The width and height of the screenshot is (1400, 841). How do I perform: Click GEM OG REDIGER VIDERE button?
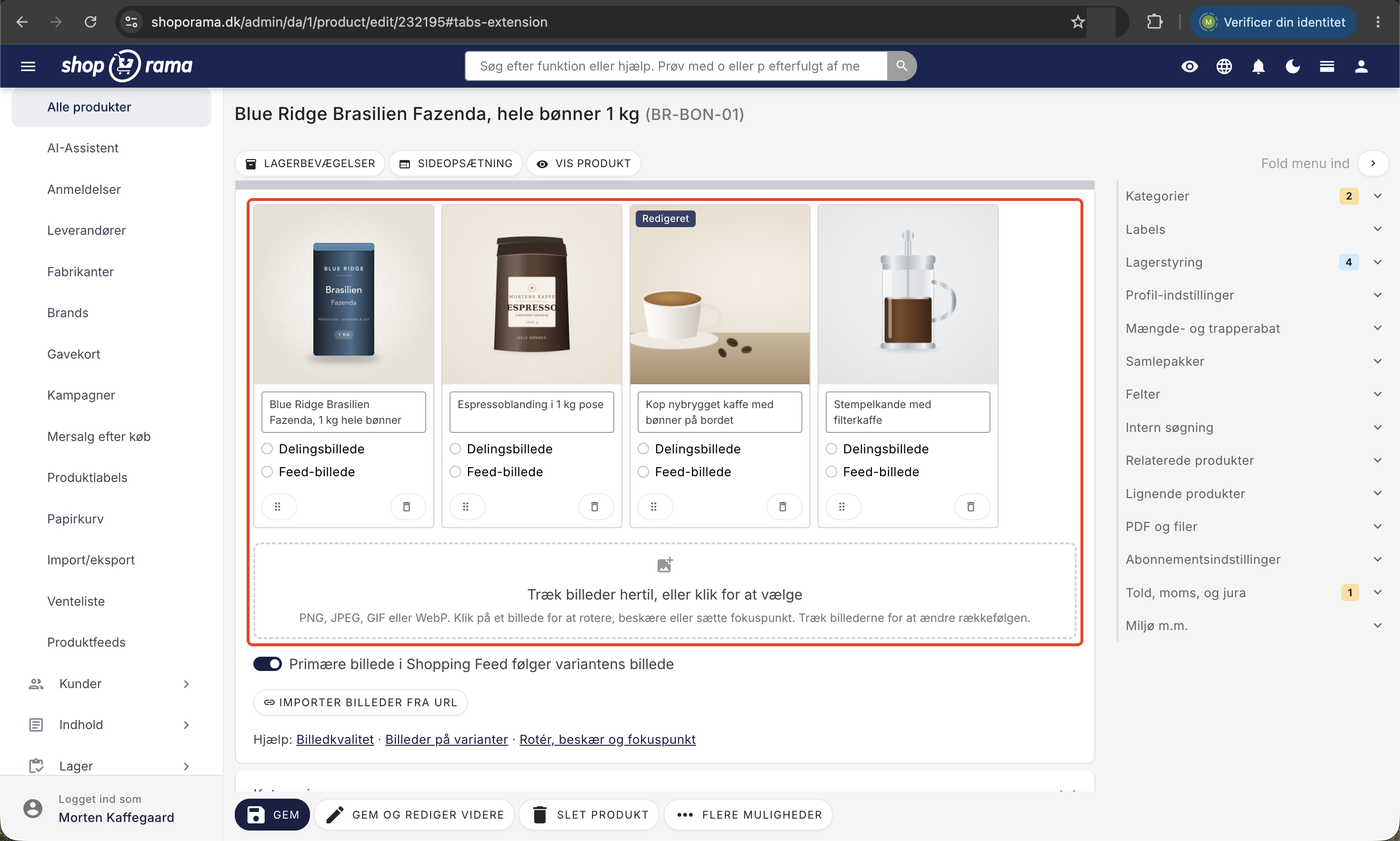coord(415,815)
